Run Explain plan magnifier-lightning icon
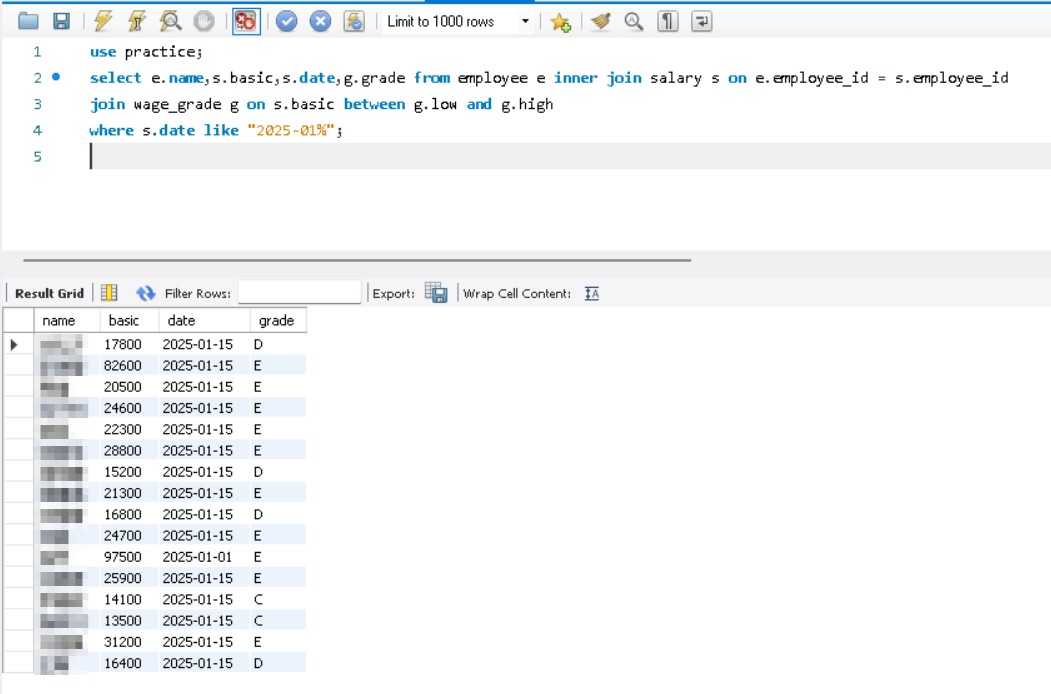The height and width of the screenshot is (694, 1051). click(x=170, y=21)
